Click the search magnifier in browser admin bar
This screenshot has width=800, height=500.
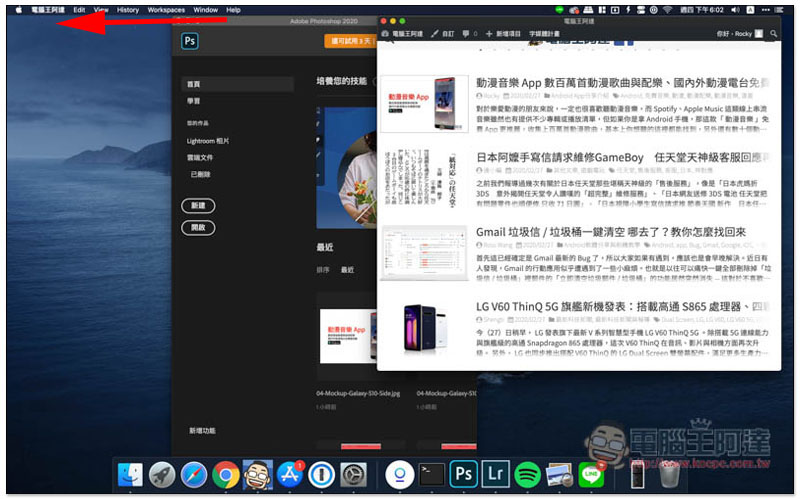(x=773, y=34)
